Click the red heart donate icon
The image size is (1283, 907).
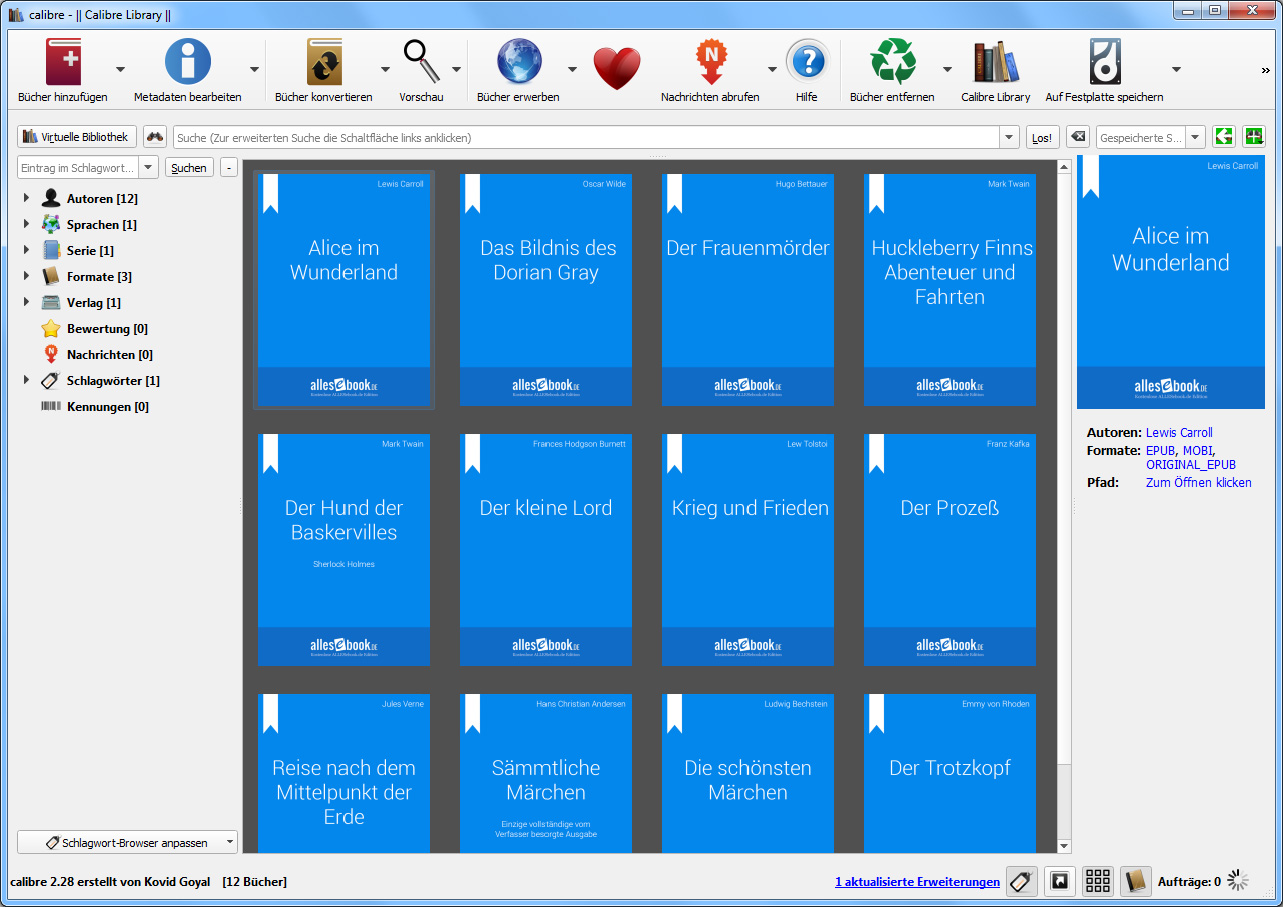pos(617,67)
